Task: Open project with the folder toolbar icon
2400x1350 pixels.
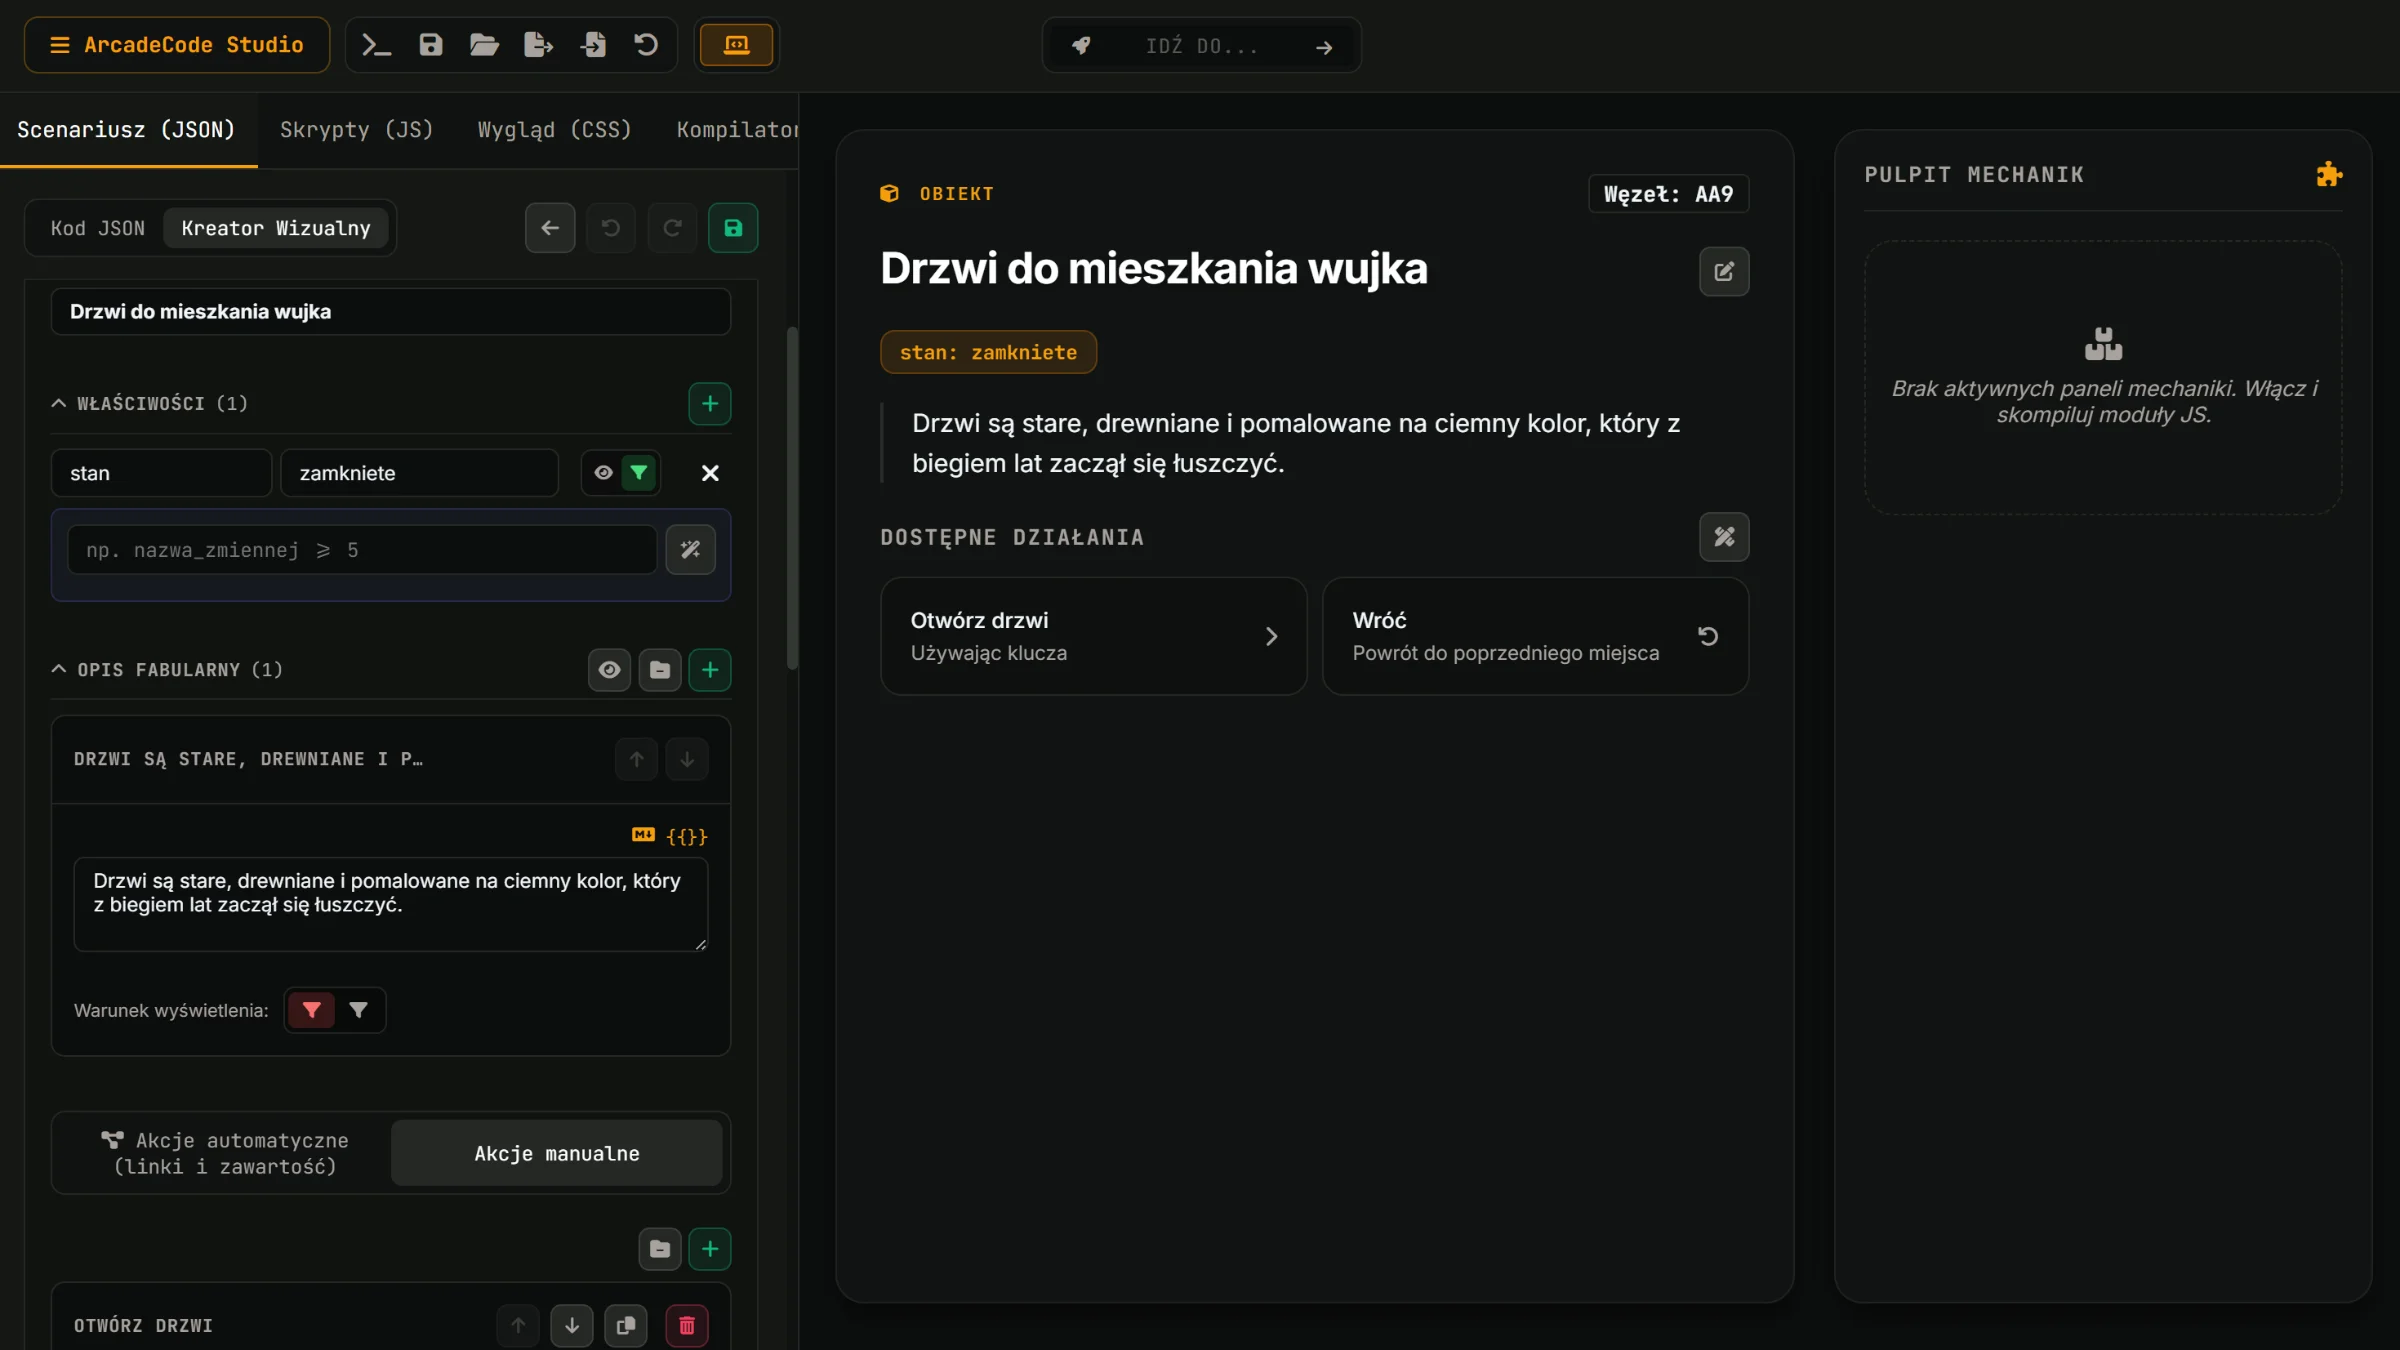Action: 484,45
